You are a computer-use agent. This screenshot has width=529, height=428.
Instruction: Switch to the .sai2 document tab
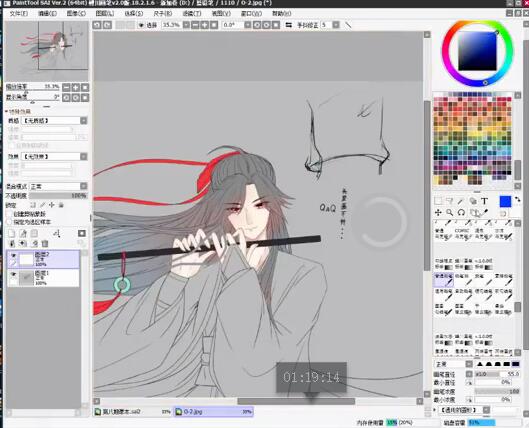click(133, 411)
